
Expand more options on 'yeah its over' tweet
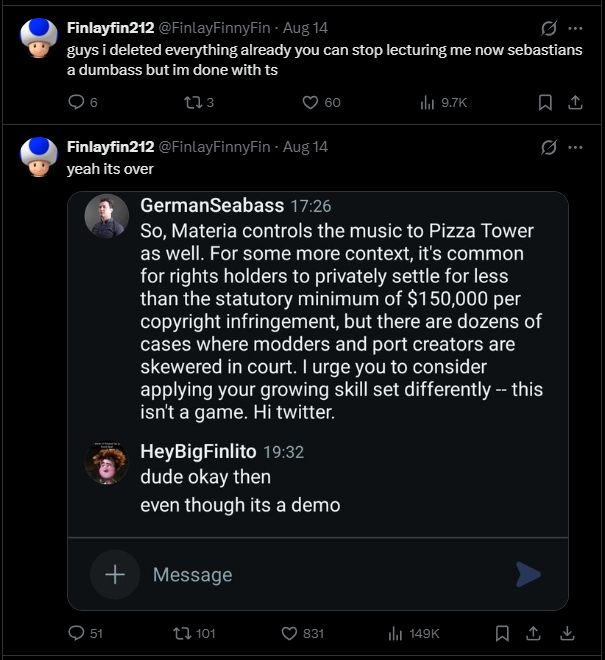(575, 147)
